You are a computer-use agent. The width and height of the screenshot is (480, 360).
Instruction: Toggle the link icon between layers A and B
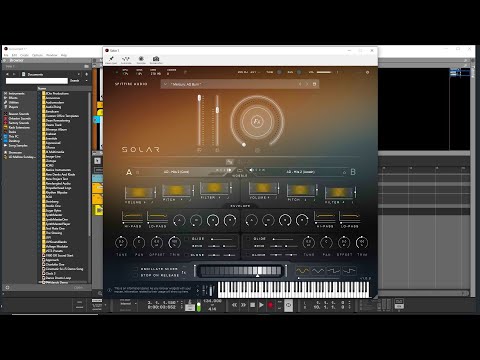click(240, 171)
